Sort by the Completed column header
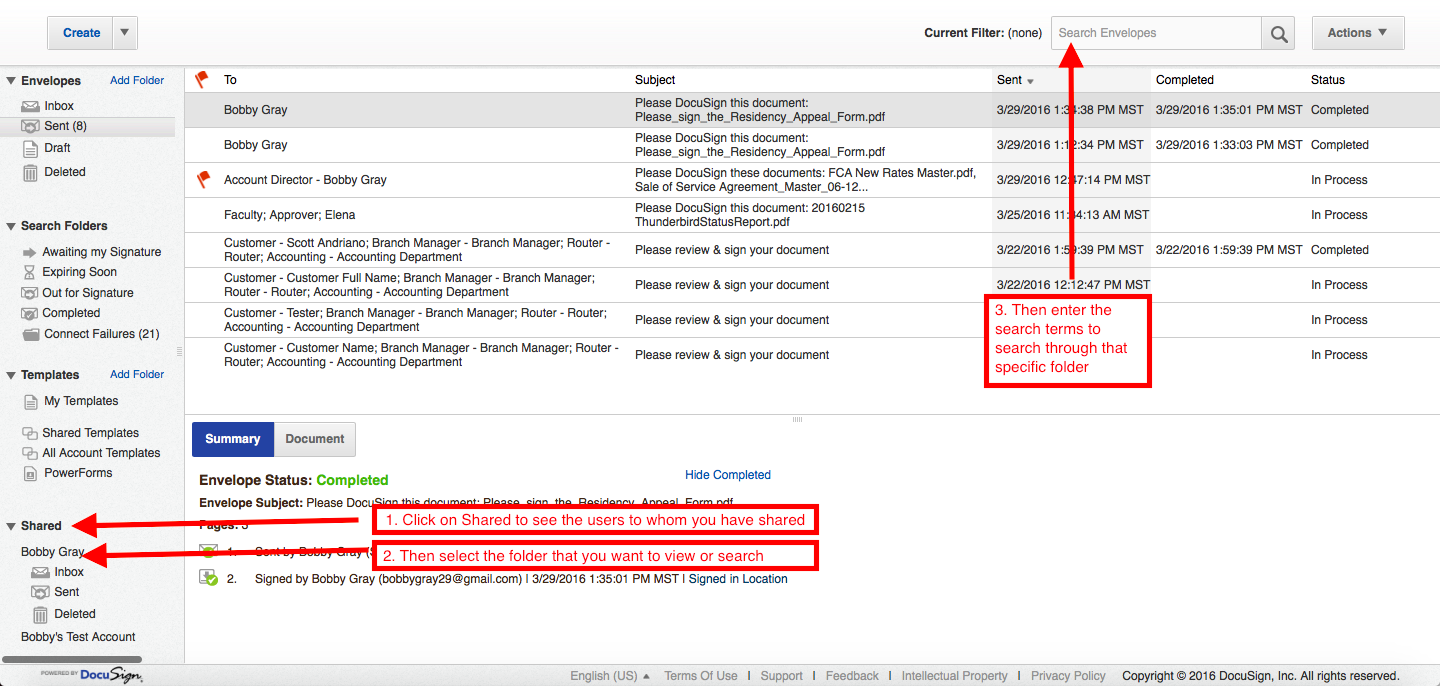The width and height of the screenshot is (1440, 686). (x=1185, y=80)
